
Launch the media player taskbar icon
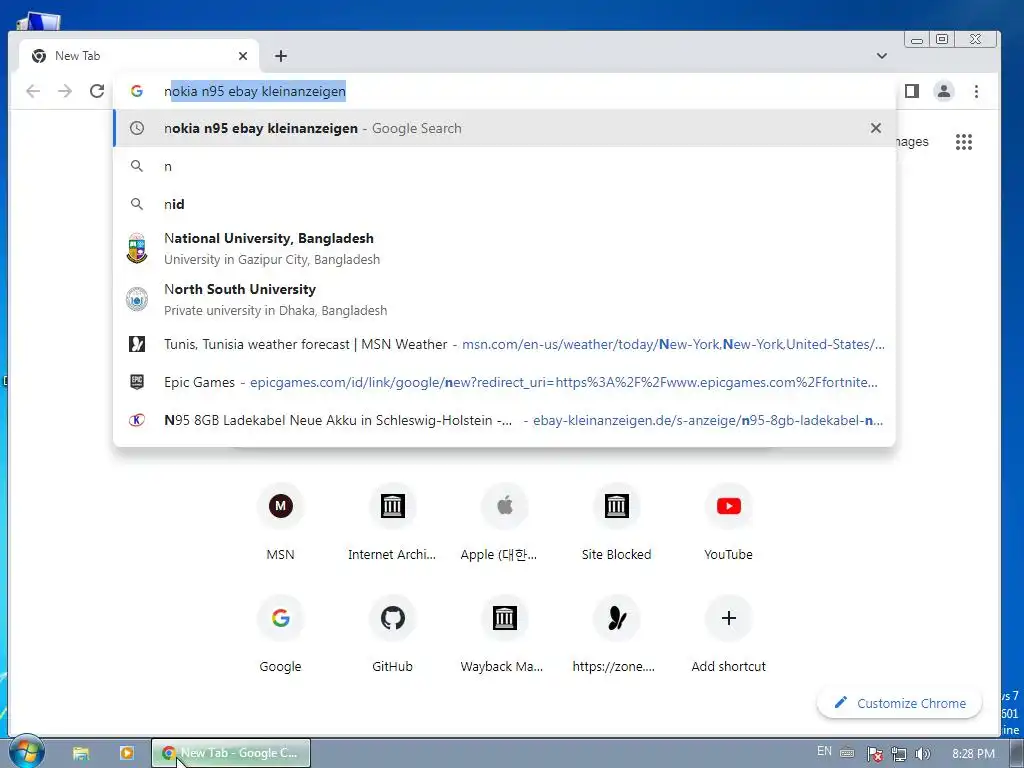pyautogui.click(x=127, y=753)
